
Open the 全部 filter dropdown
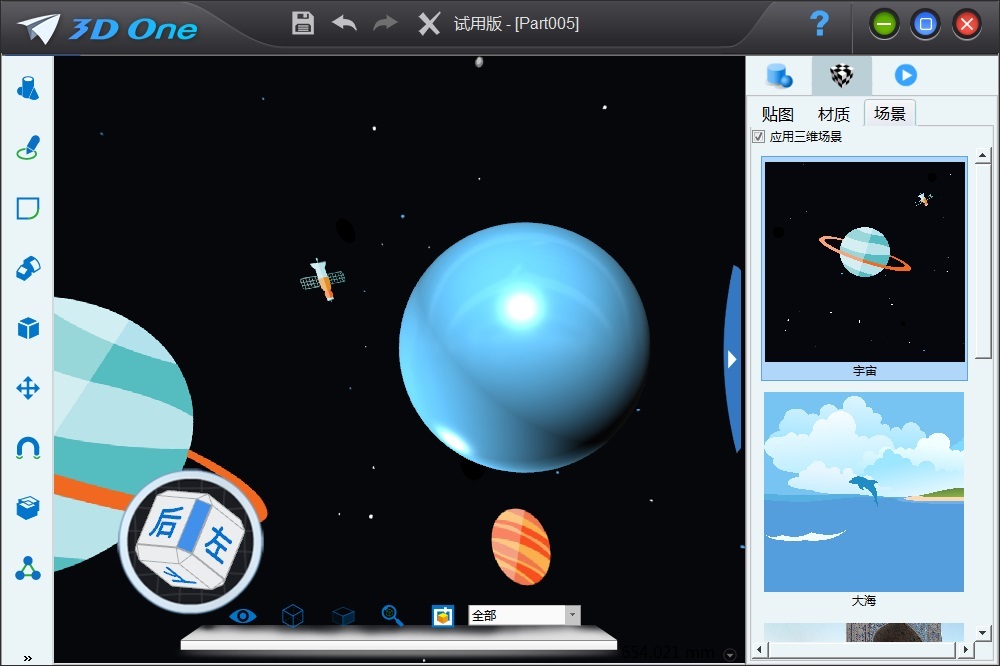point(572,616)
